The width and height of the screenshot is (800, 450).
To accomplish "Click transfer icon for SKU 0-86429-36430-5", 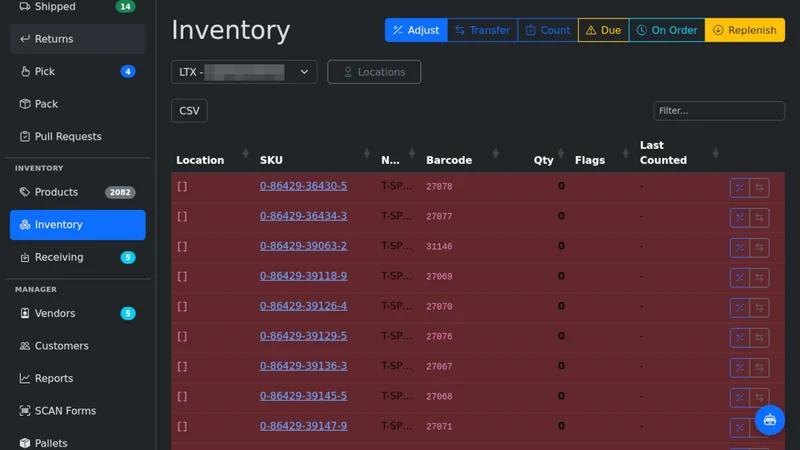I will 759,188.
